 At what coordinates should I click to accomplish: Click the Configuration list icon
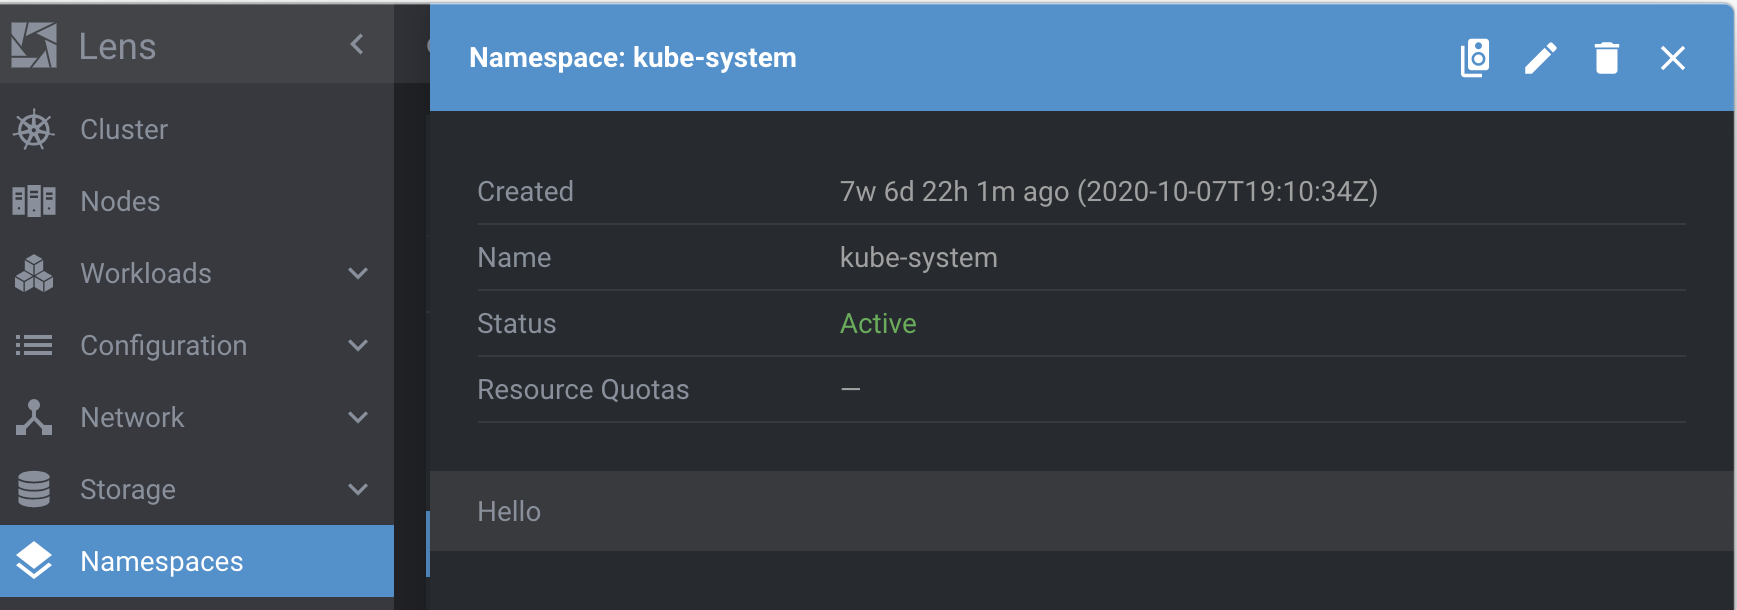pyautogui.click(x=34, y=345)
